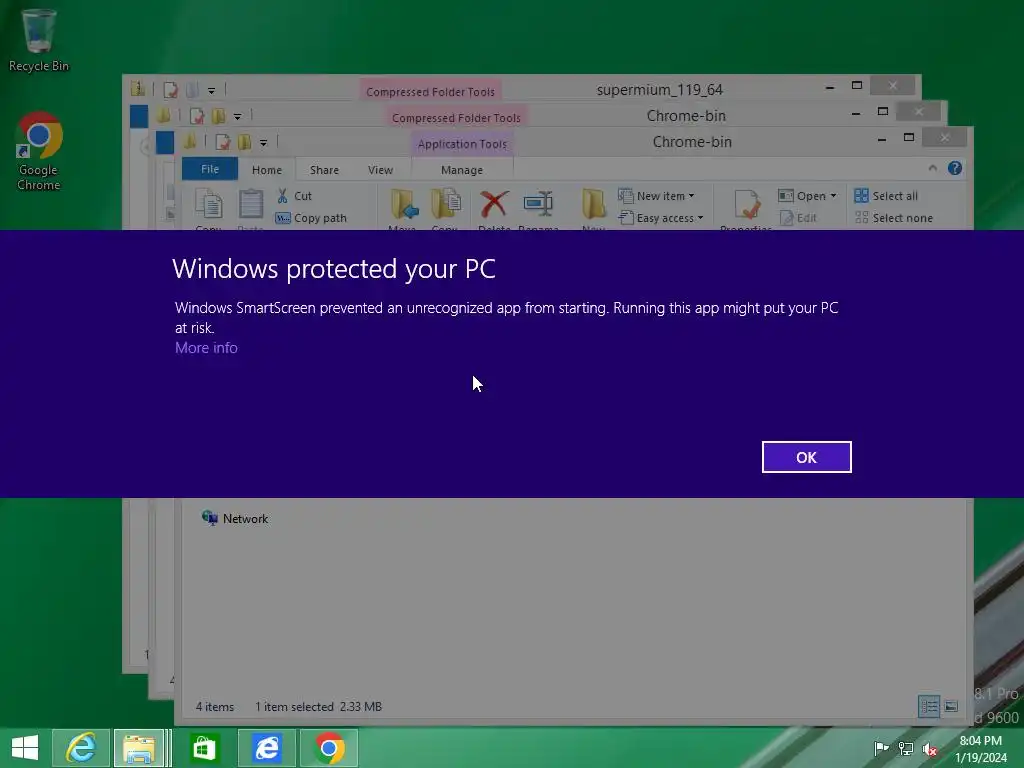Open Chrome icon in taskbar
The image size is (1024, 768).
328,748
